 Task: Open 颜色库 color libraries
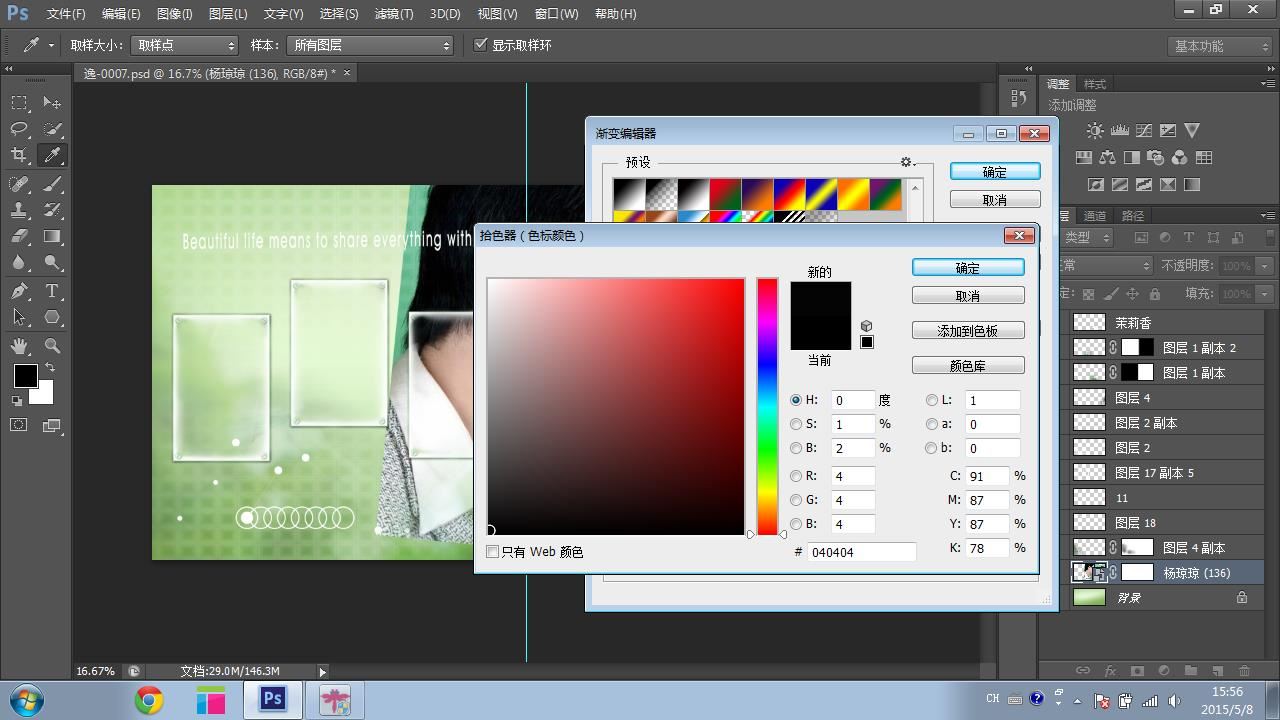(968, 366)
